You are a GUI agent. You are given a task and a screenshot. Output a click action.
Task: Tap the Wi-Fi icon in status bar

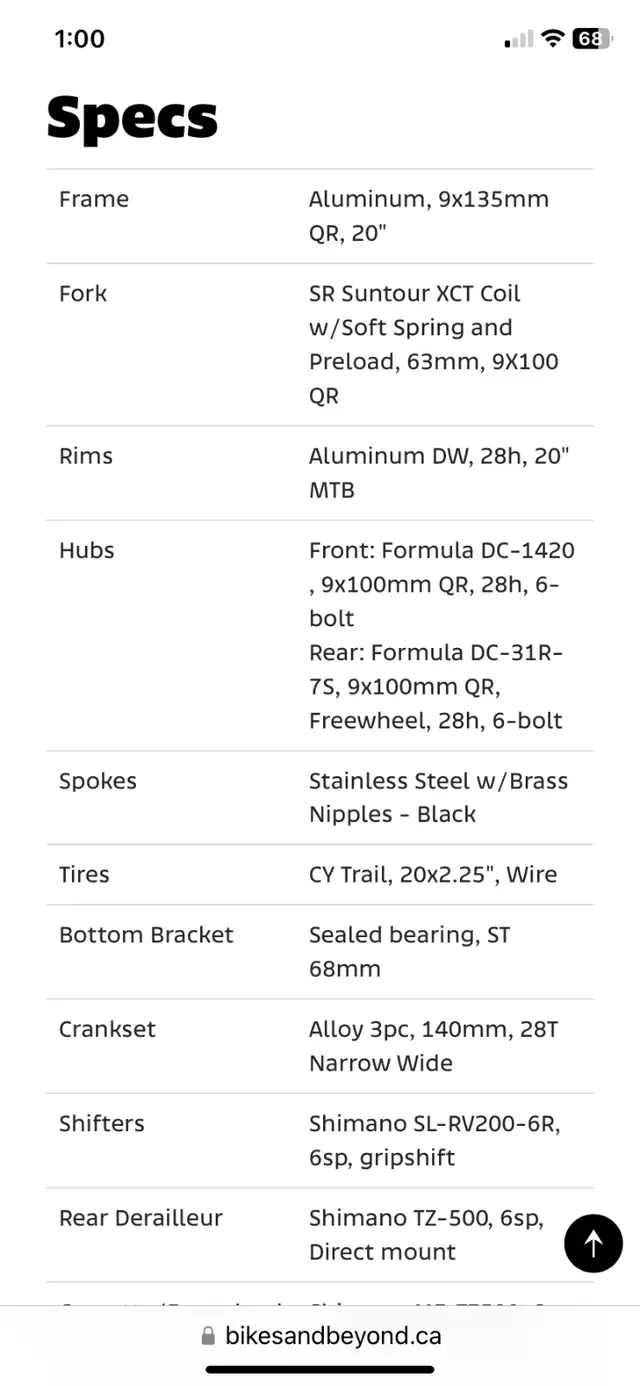point(552,39)
